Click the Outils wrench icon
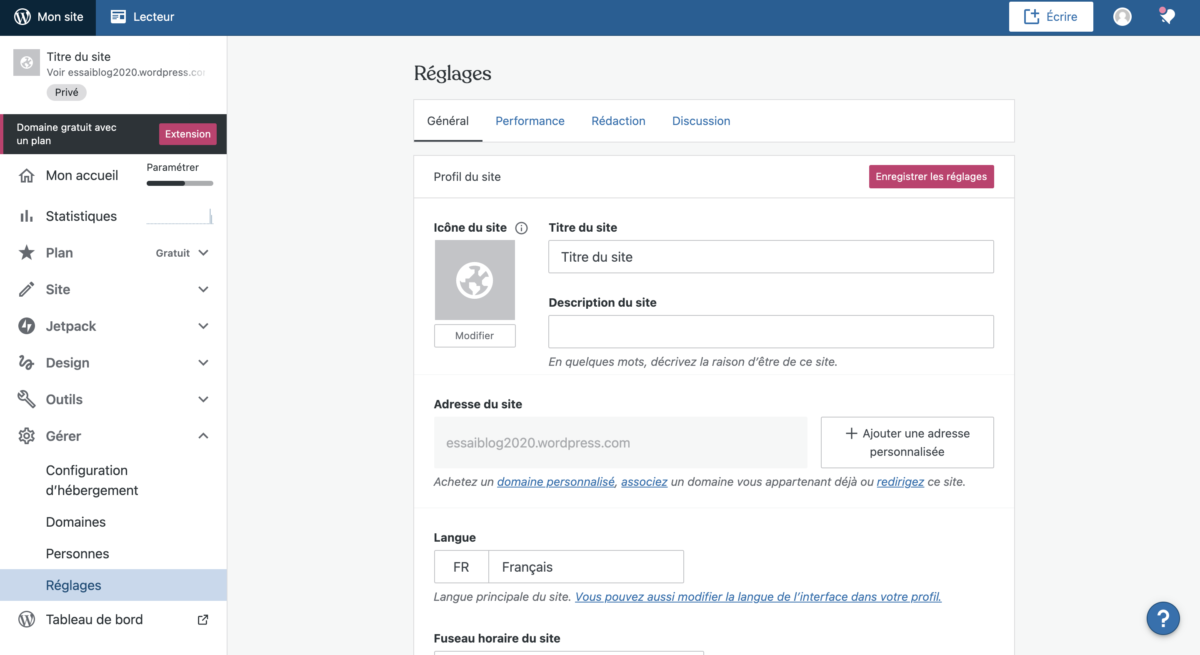The height and width of the screenshot is (655, 1200). 27,400
